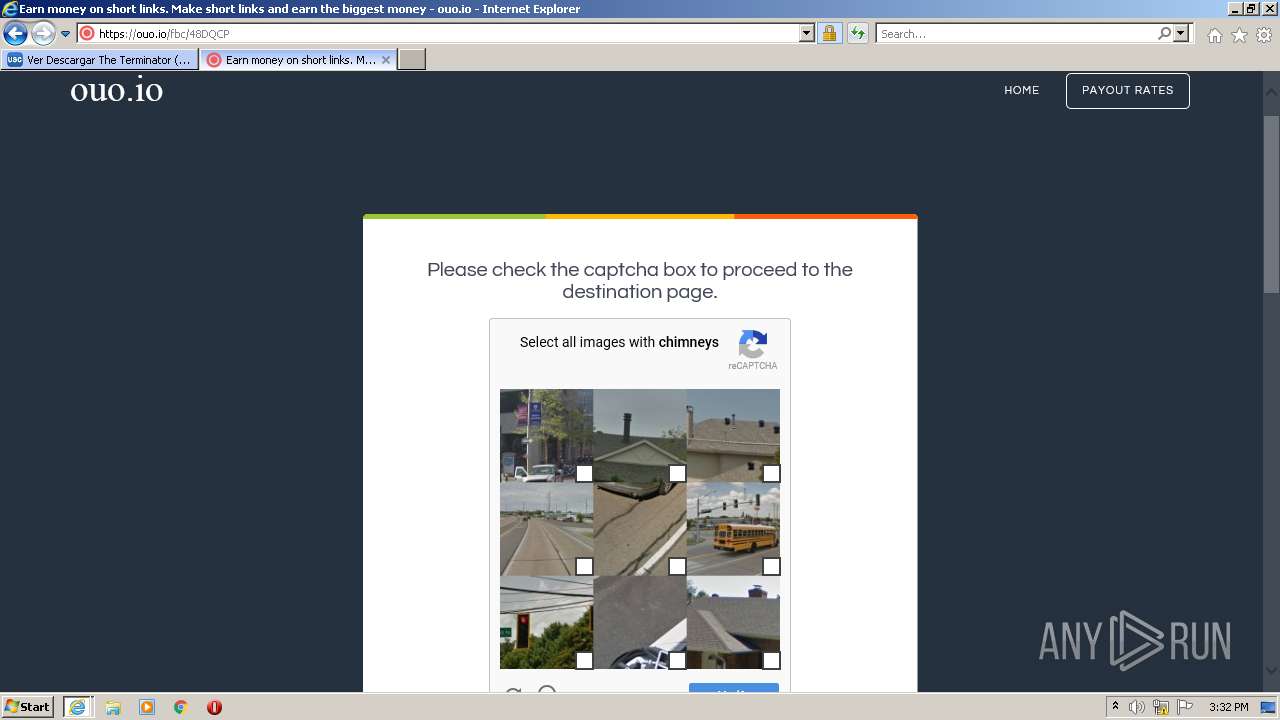Open the Windows Start menu

pos(28,707)
